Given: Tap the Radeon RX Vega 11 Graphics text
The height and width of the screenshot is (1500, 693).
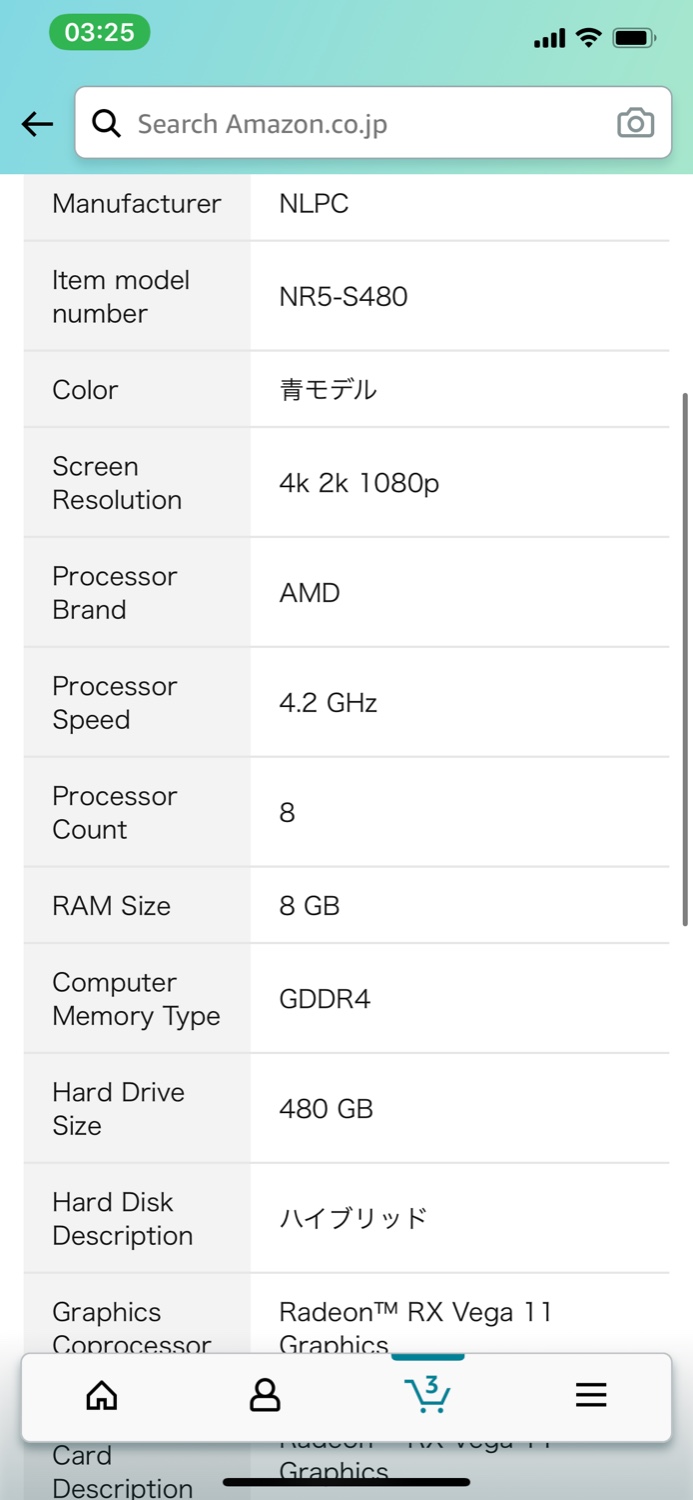Looking at the screenshot, I should tap(415, 1328).
